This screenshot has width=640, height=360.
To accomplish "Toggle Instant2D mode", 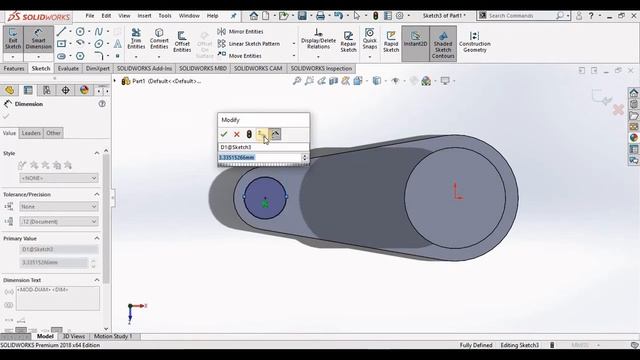I will [415, 43].
